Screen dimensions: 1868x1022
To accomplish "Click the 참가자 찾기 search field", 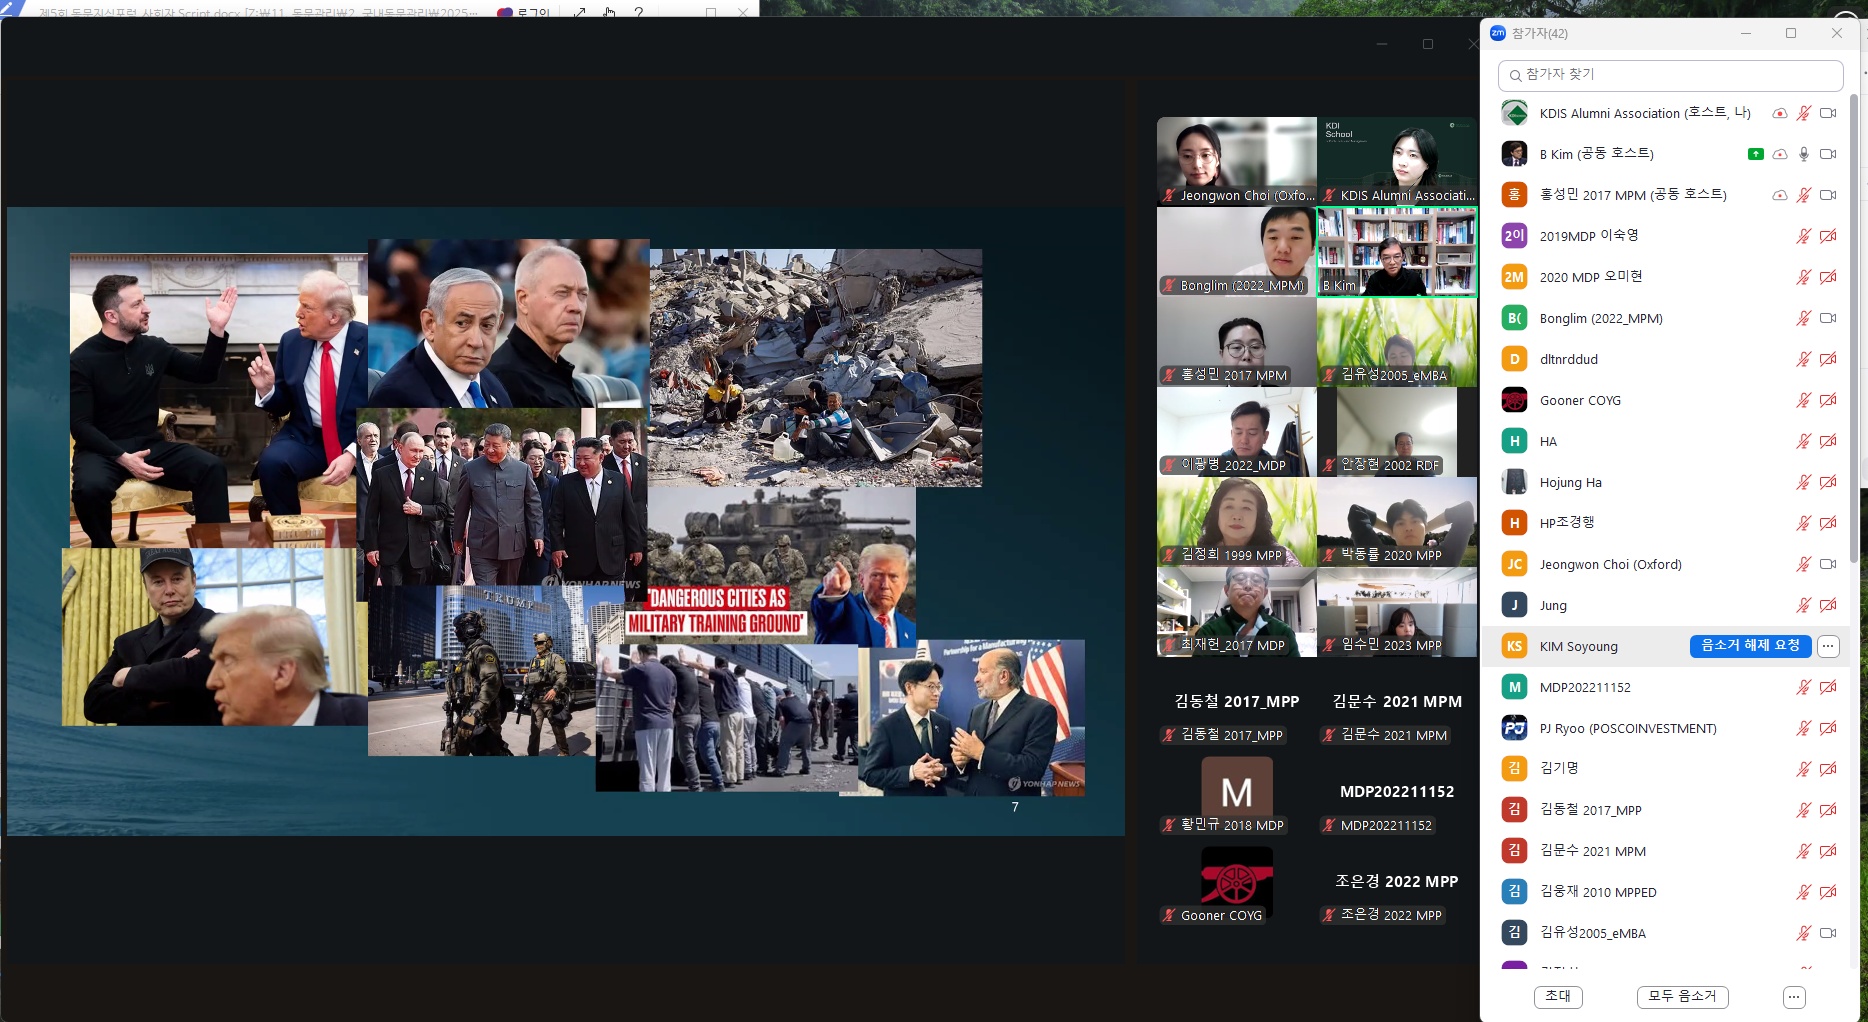I will pyautogui.click(x=1670, y=75).
